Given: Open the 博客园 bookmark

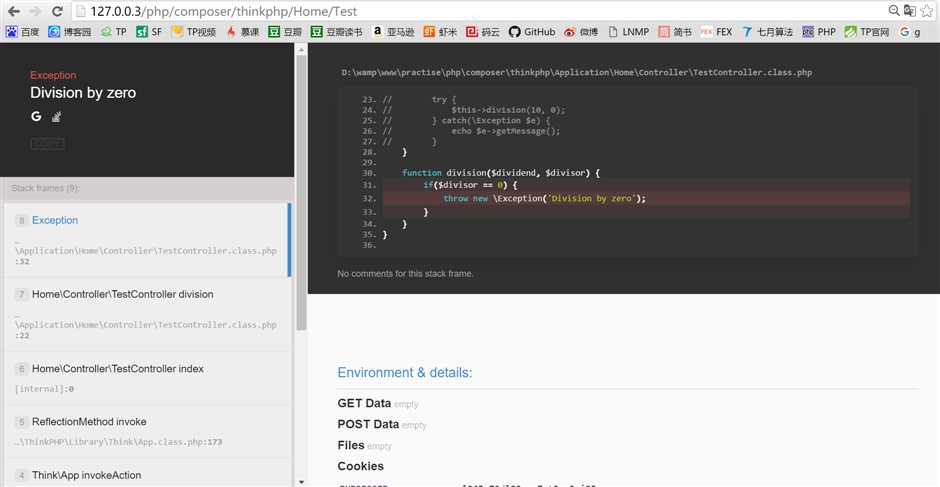Looking at the screenshot, I should (x=70, y=32).
